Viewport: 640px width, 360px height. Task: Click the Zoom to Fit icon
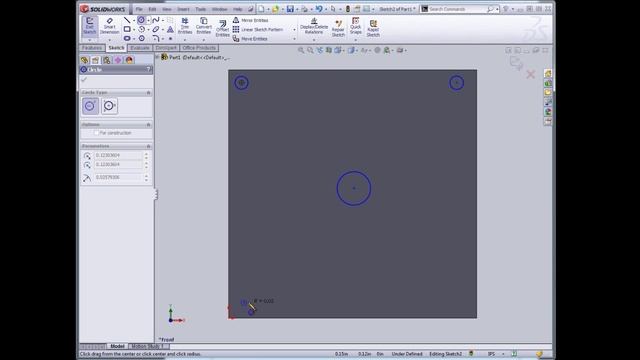tap(301, 50)
